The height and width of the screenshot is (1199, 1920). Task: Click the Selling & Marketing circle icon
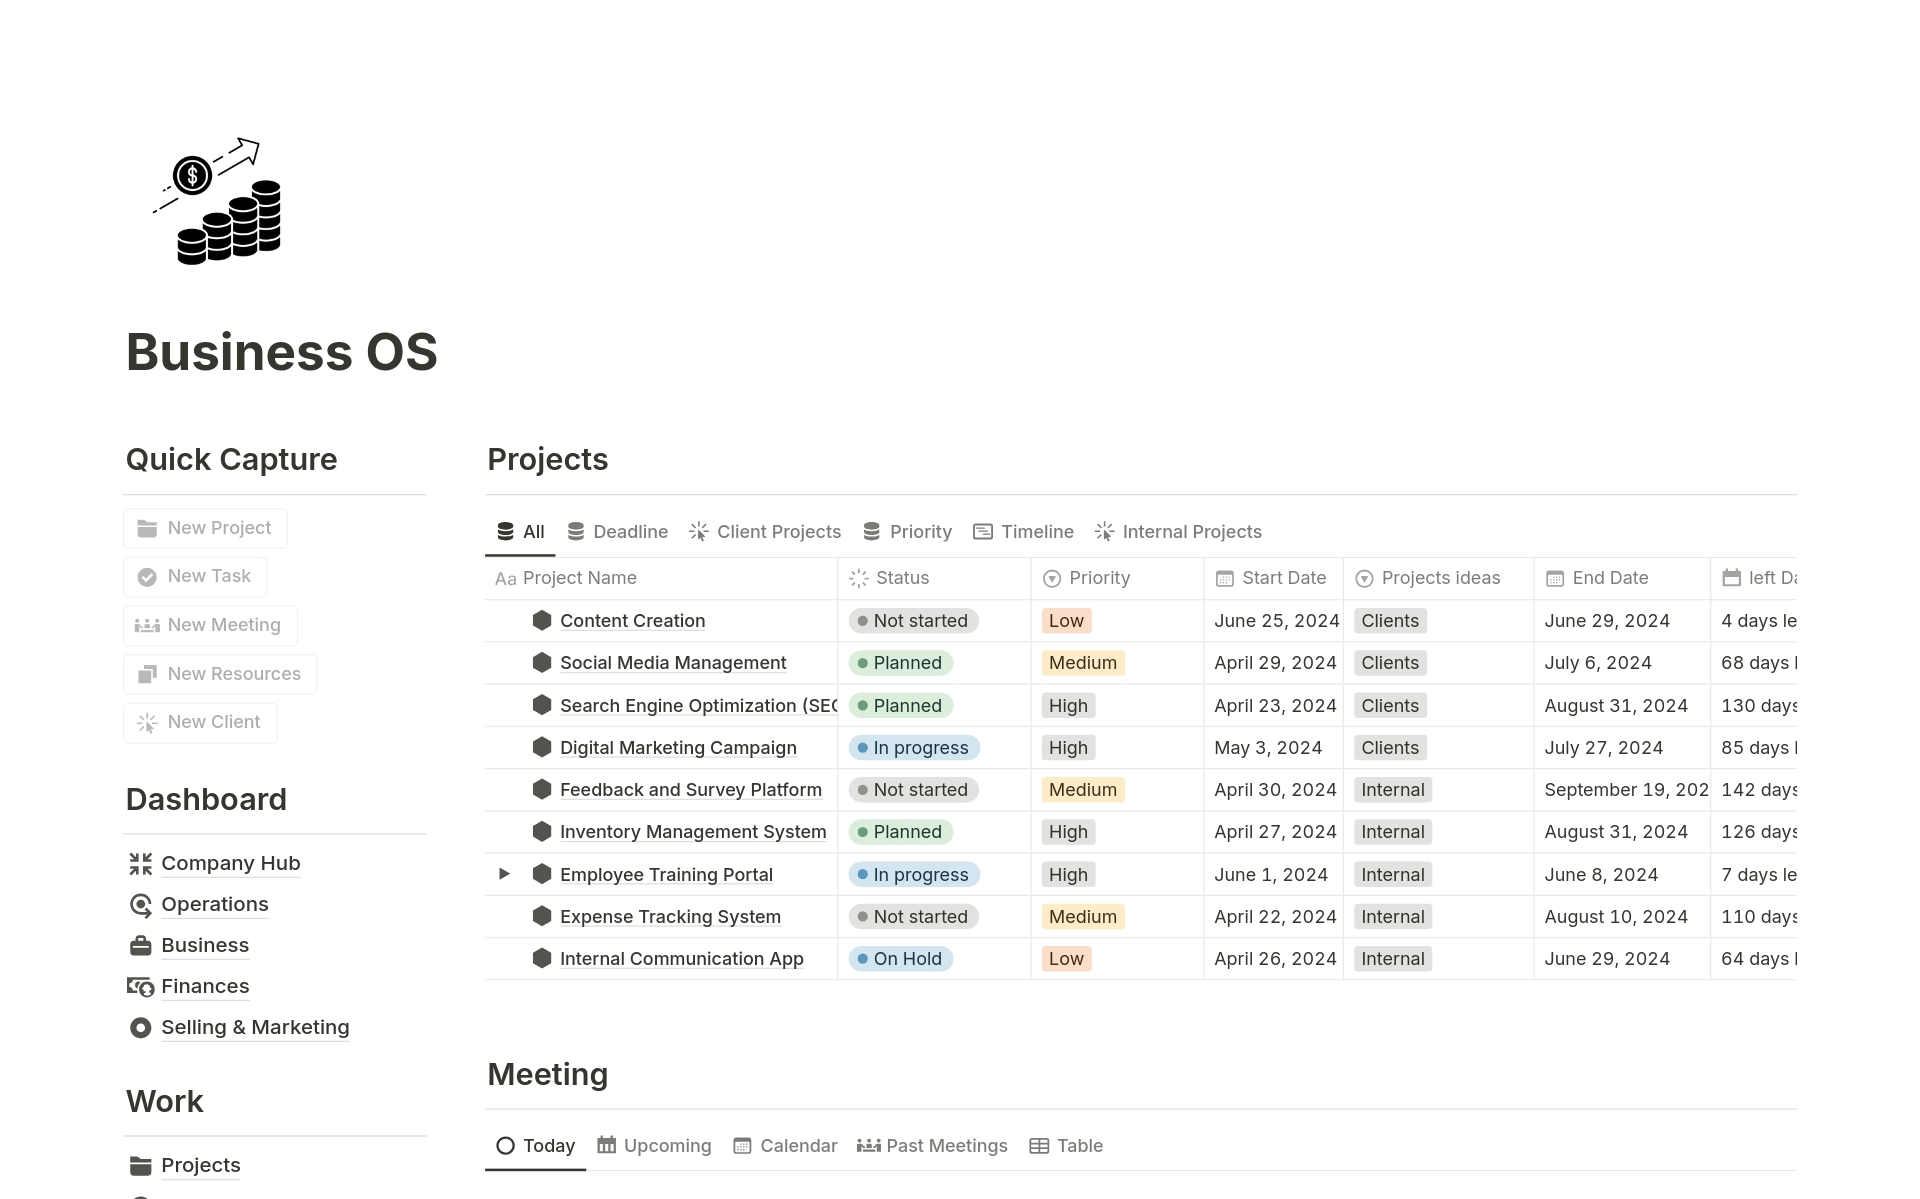click(141, 1028)
